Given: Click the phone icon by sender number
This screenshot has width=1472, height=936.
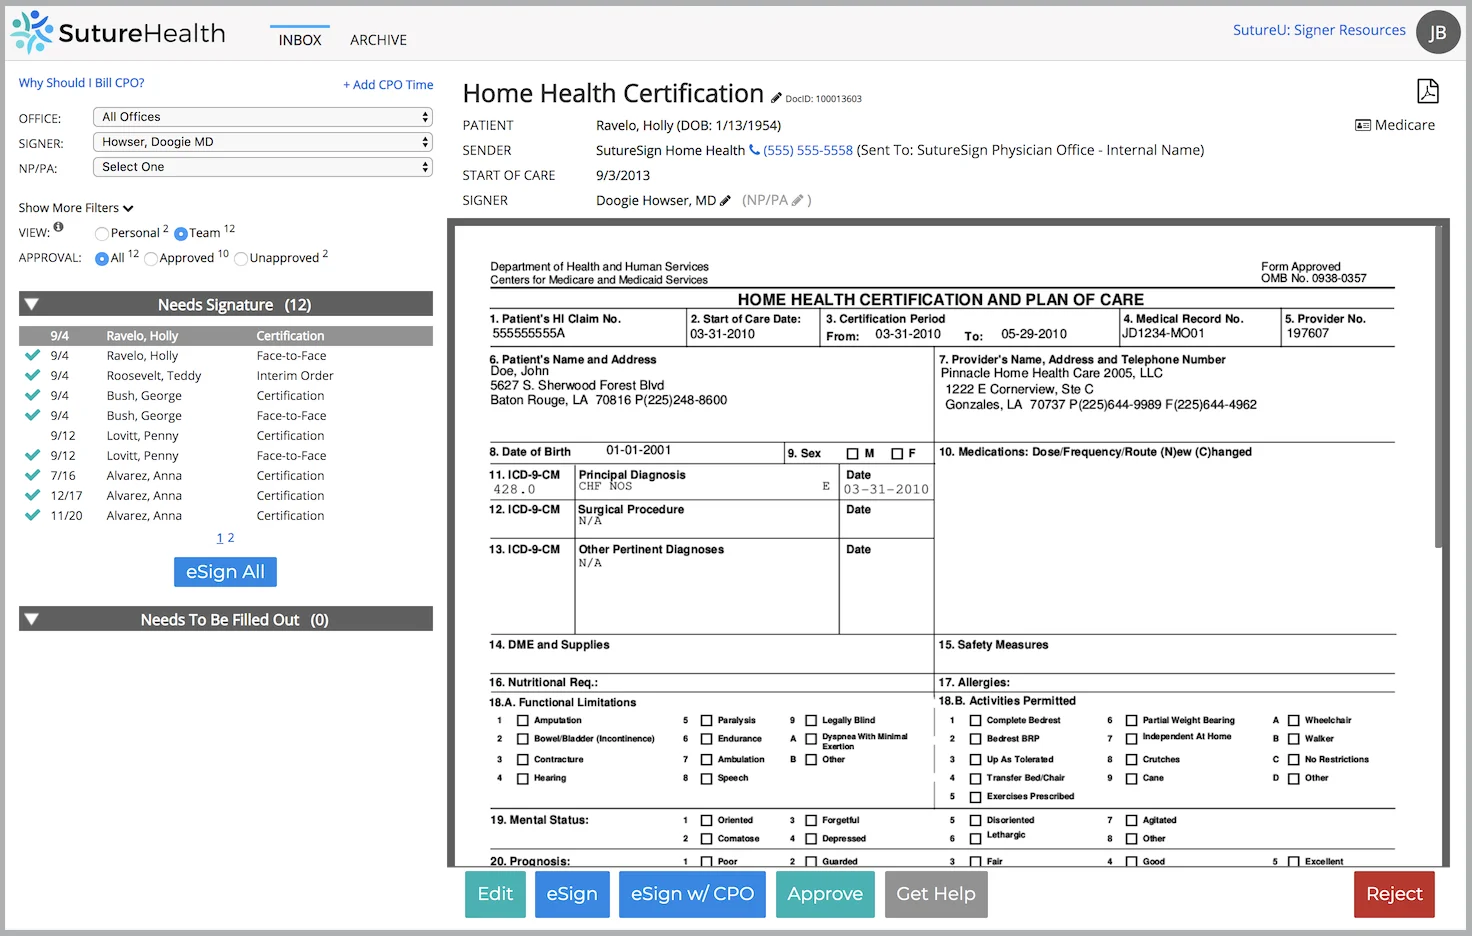Looking at the screenshot, I should [x=755, y=150].
